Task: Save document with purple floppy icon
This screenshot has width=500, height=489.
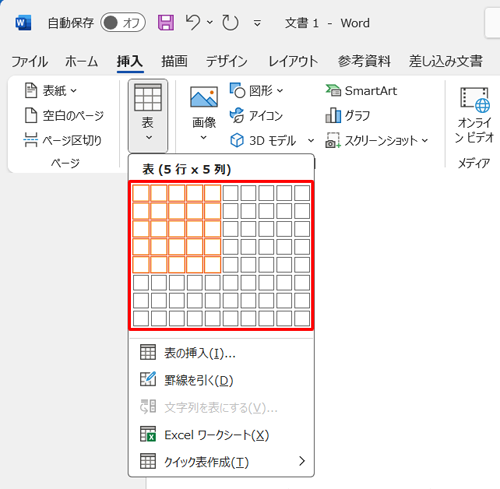Action: (166, 23)
